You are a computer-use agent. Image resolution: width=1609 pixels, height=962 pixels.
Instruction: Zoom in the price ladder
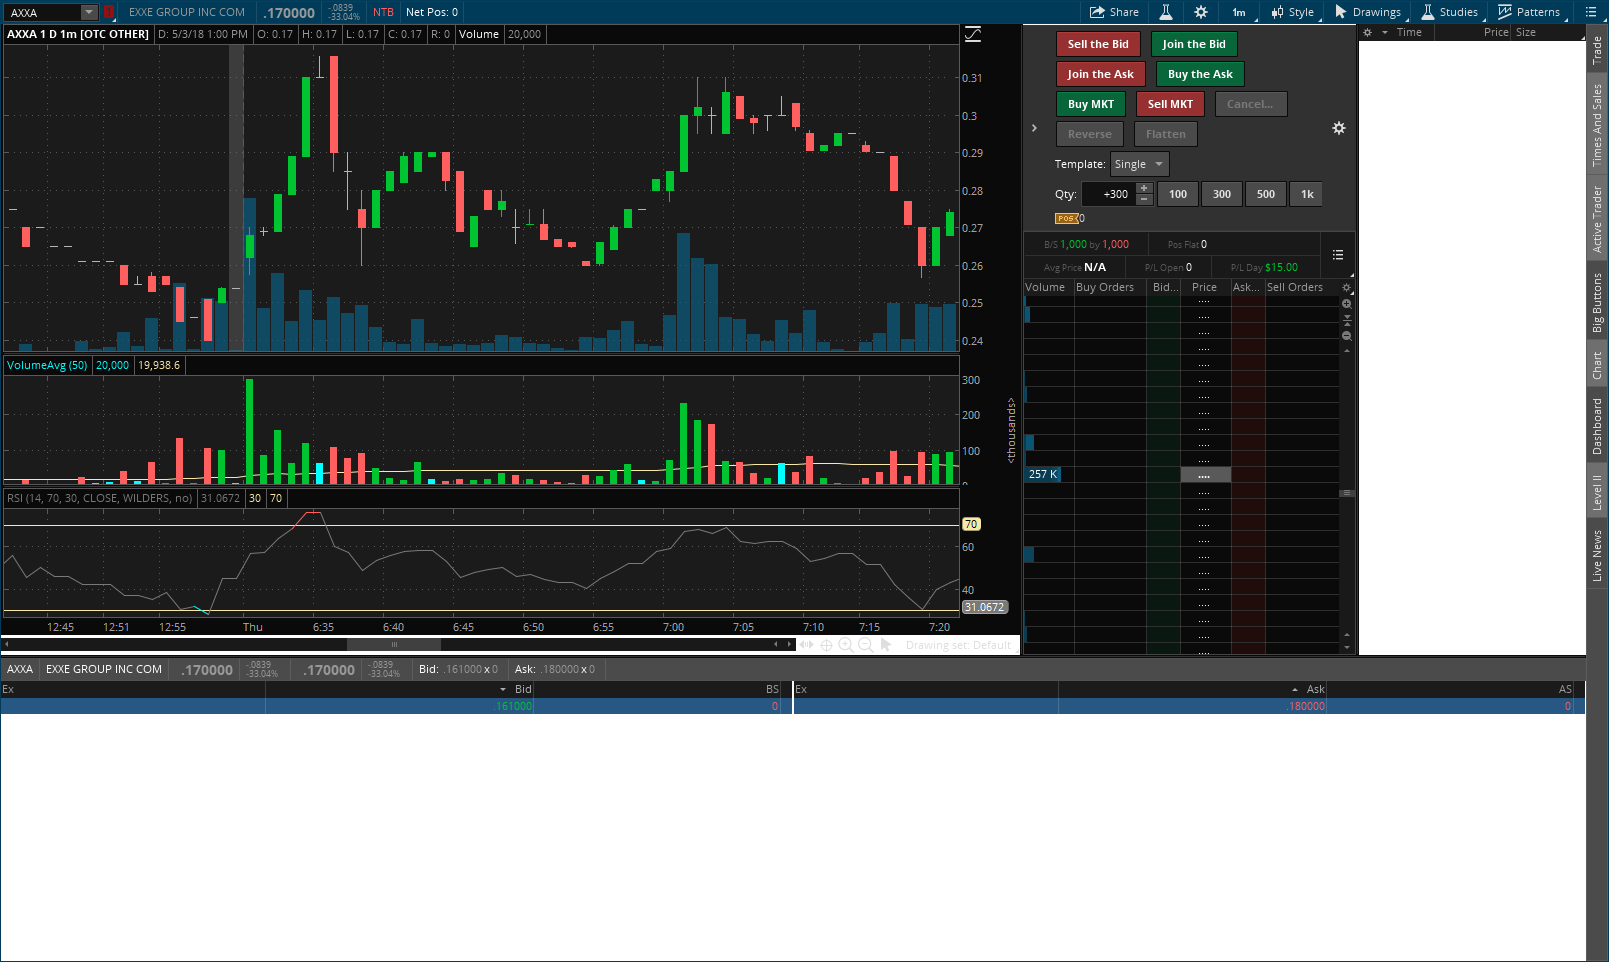click(1347, 304)
